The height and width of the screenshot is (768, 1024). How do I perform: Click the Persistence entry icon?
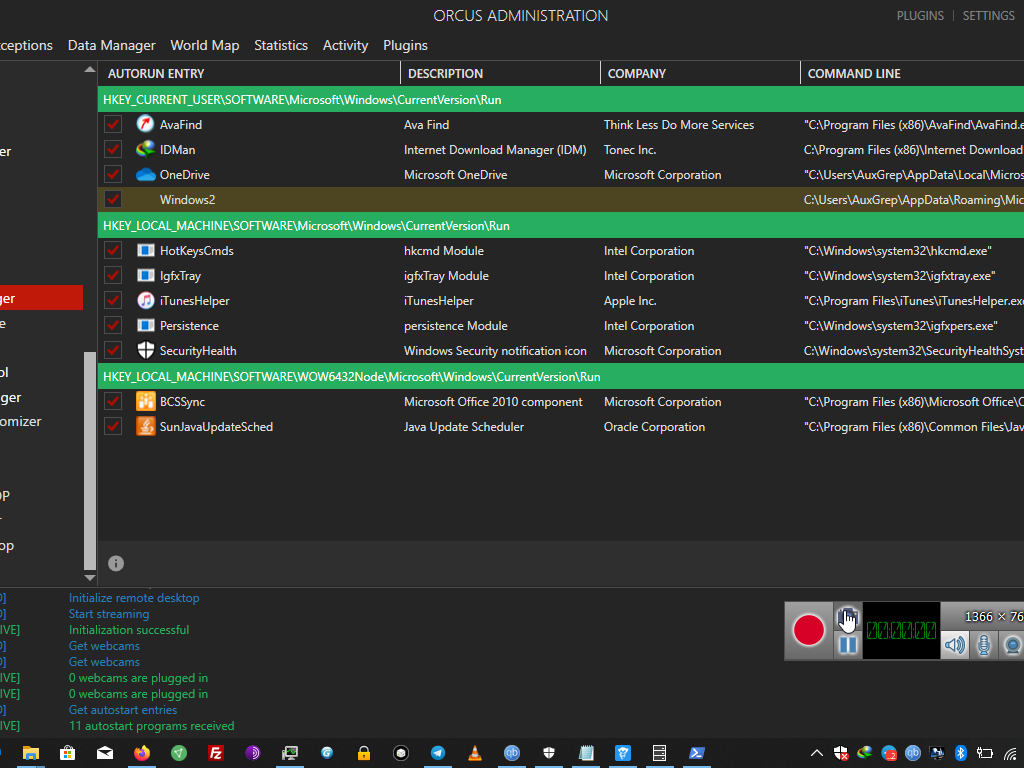coord(145,325)
